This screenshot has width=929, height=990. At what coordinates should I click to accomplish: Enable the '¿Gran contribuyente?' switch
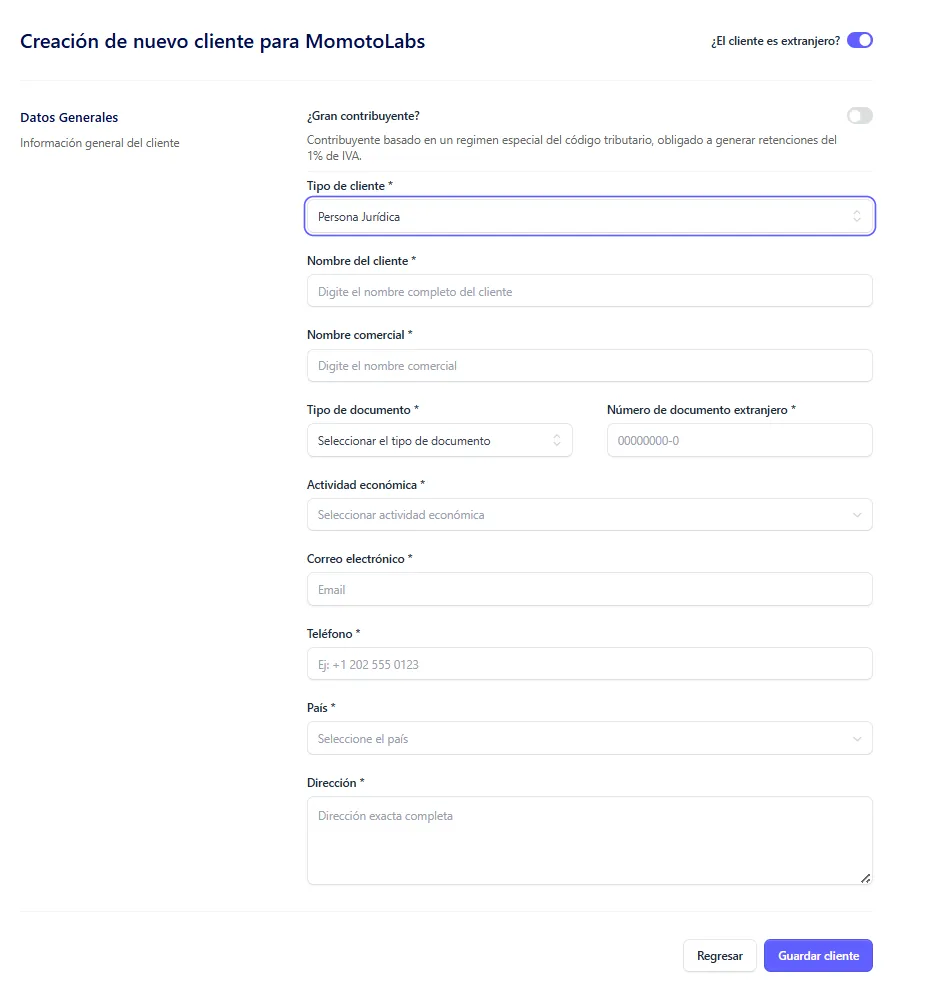tap(859, 115)
